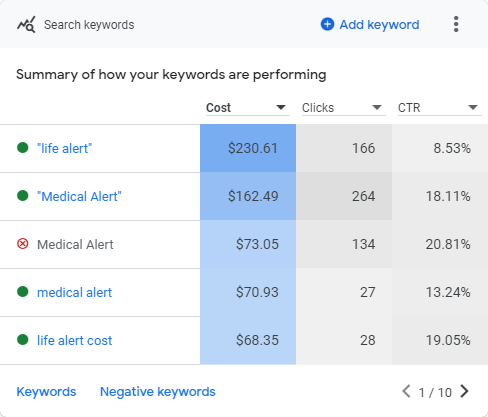Click the $70.93 cost cell
Image resolution: width=488 pixels, height=417 pixels.
(x=248, y=292)
